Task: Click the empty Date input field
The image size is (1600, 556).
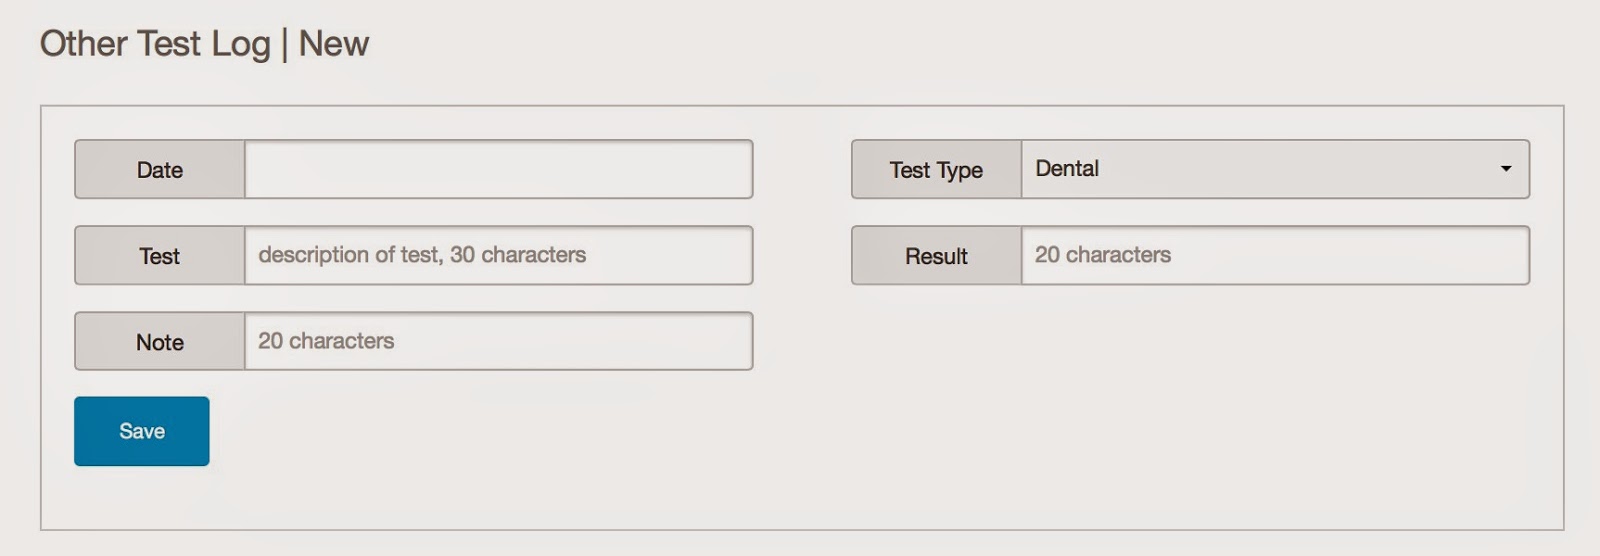Action: click(498, 169)
